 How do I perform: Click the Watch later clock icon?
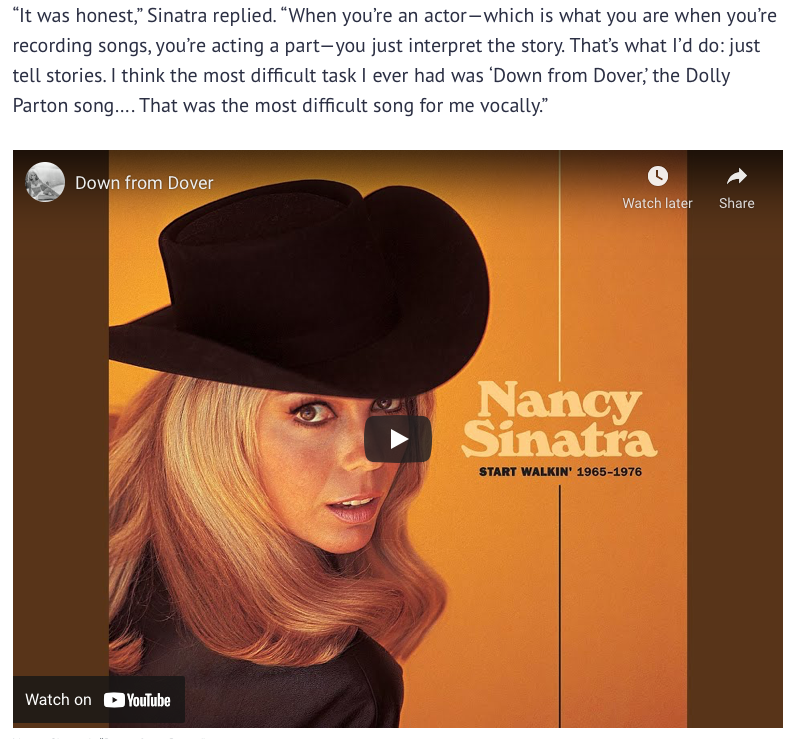(x=658, y=176)
